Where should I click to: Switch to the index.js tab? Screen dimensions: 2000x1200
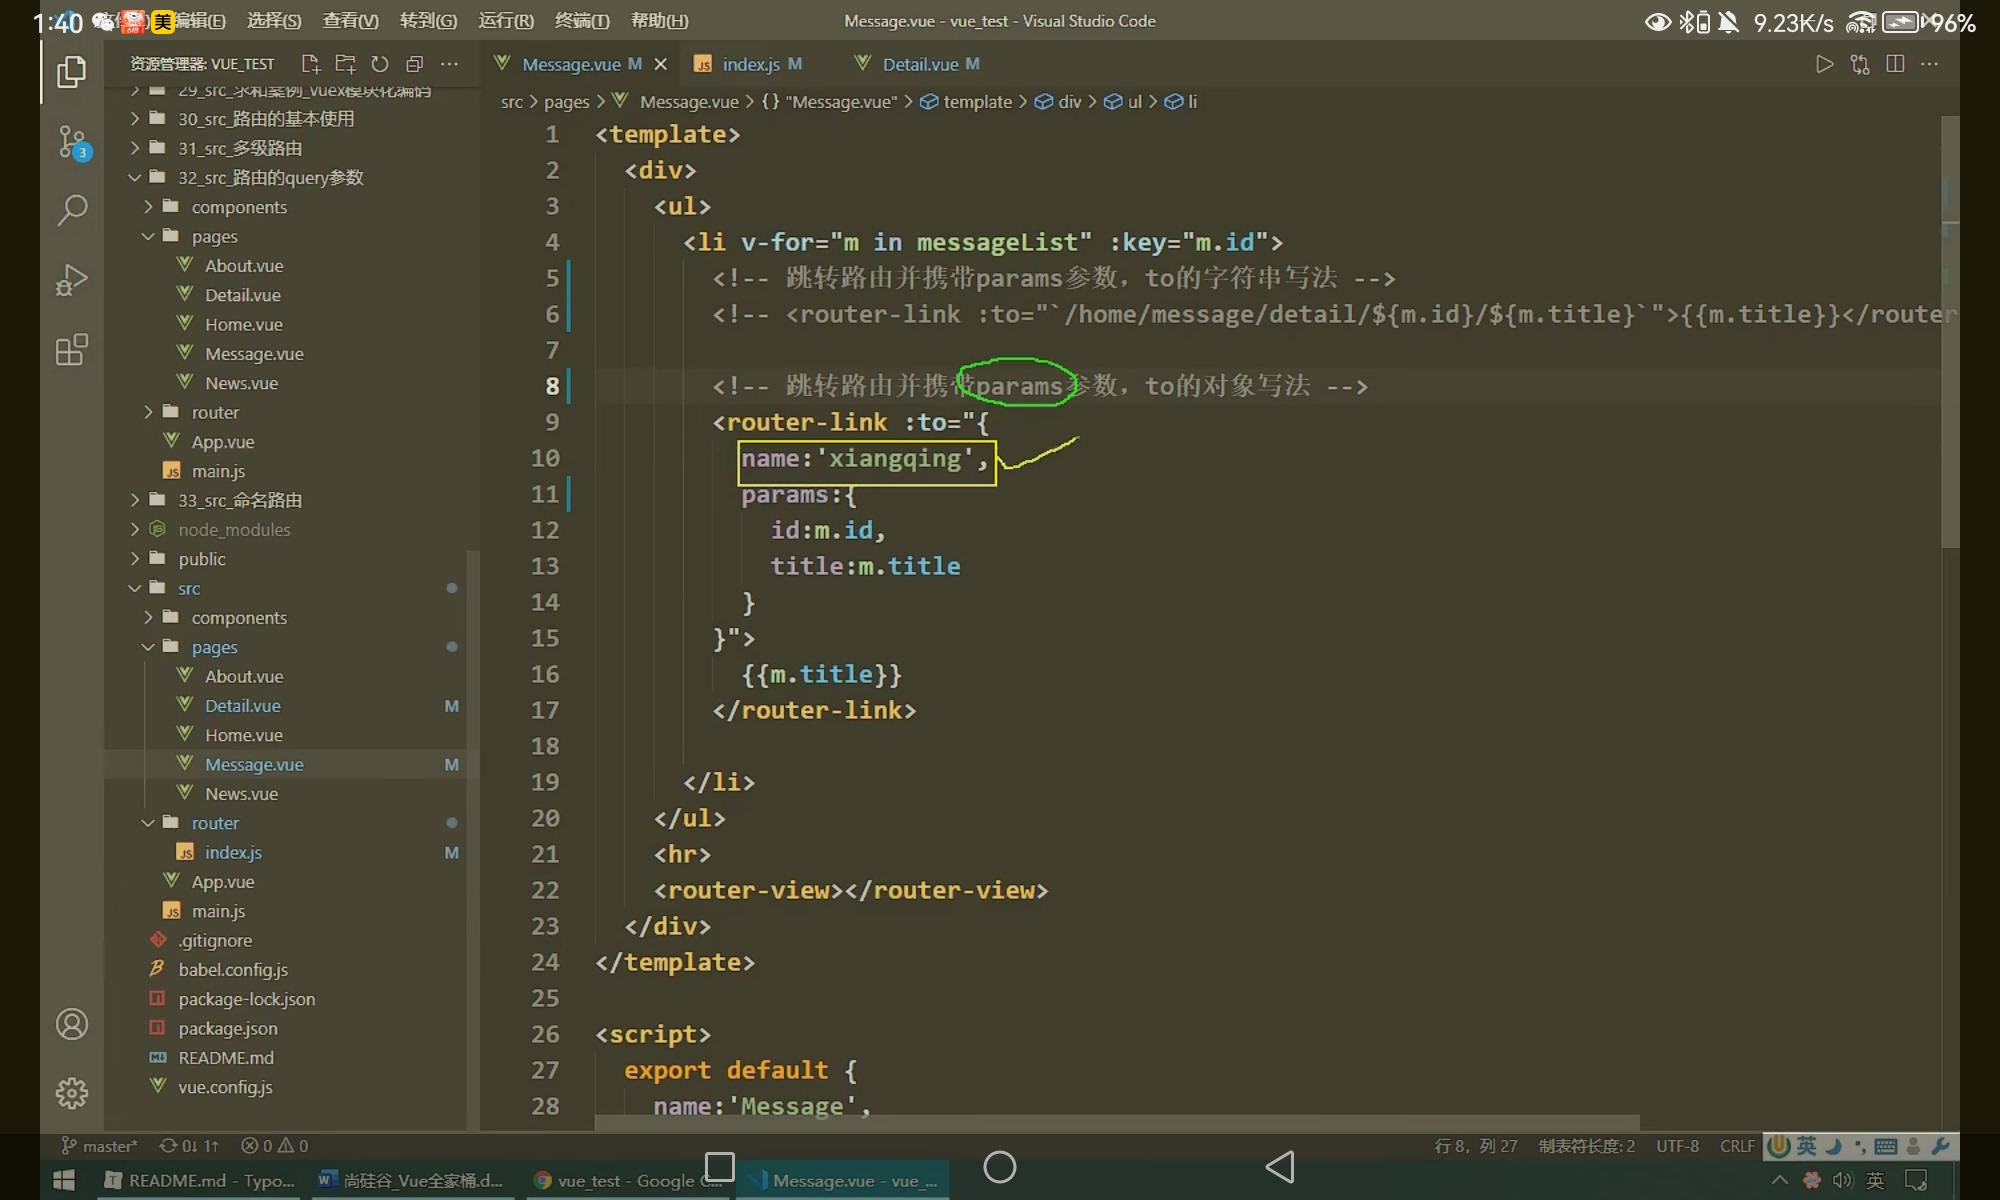pyautogui.click(x=750, y=64)
